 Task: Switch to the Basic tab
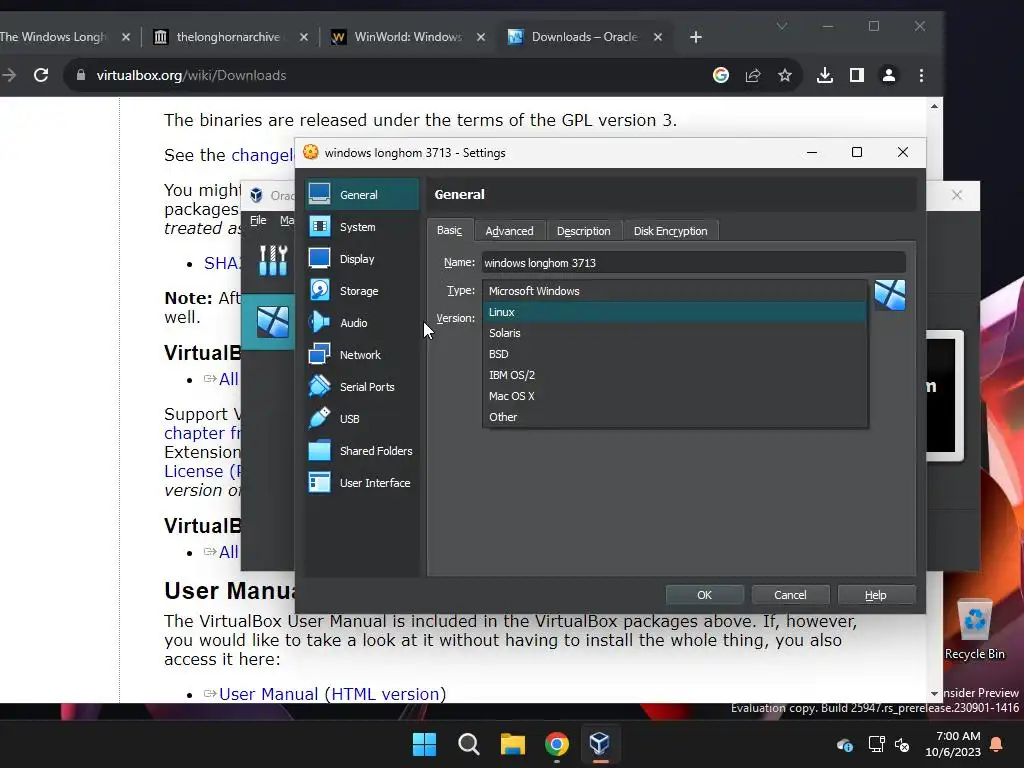point(449,231)
